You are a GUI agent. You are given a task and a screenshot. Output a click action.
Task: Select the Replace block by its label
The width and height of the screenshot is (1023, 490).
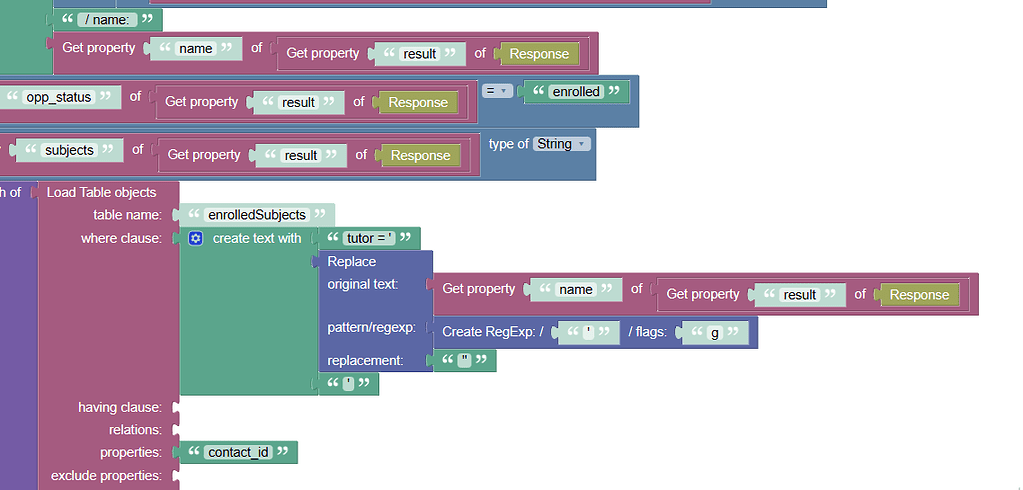[352, 261]
